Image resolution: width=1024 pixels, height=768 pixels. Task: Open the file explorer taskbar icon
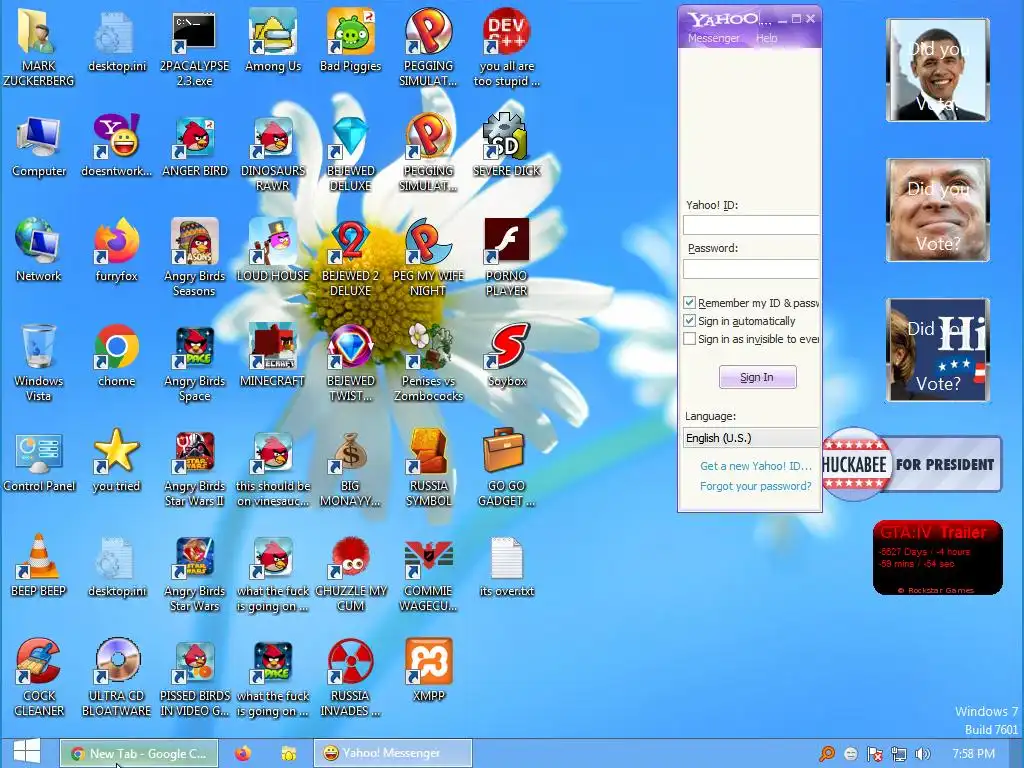(288, 753)
